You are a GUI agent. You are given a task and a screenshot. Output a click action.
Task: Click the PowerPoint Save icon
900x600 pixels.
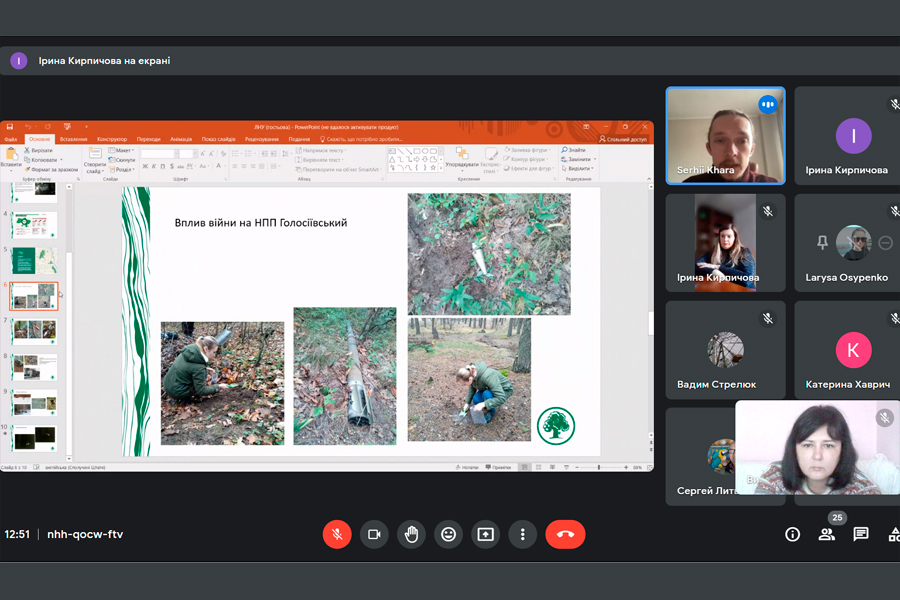tap(10, 126)
